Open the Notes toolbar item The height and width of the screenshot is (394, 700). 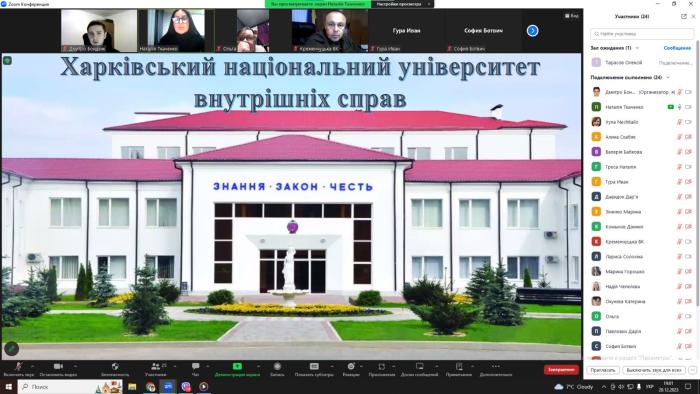click(x=458, y=369)
